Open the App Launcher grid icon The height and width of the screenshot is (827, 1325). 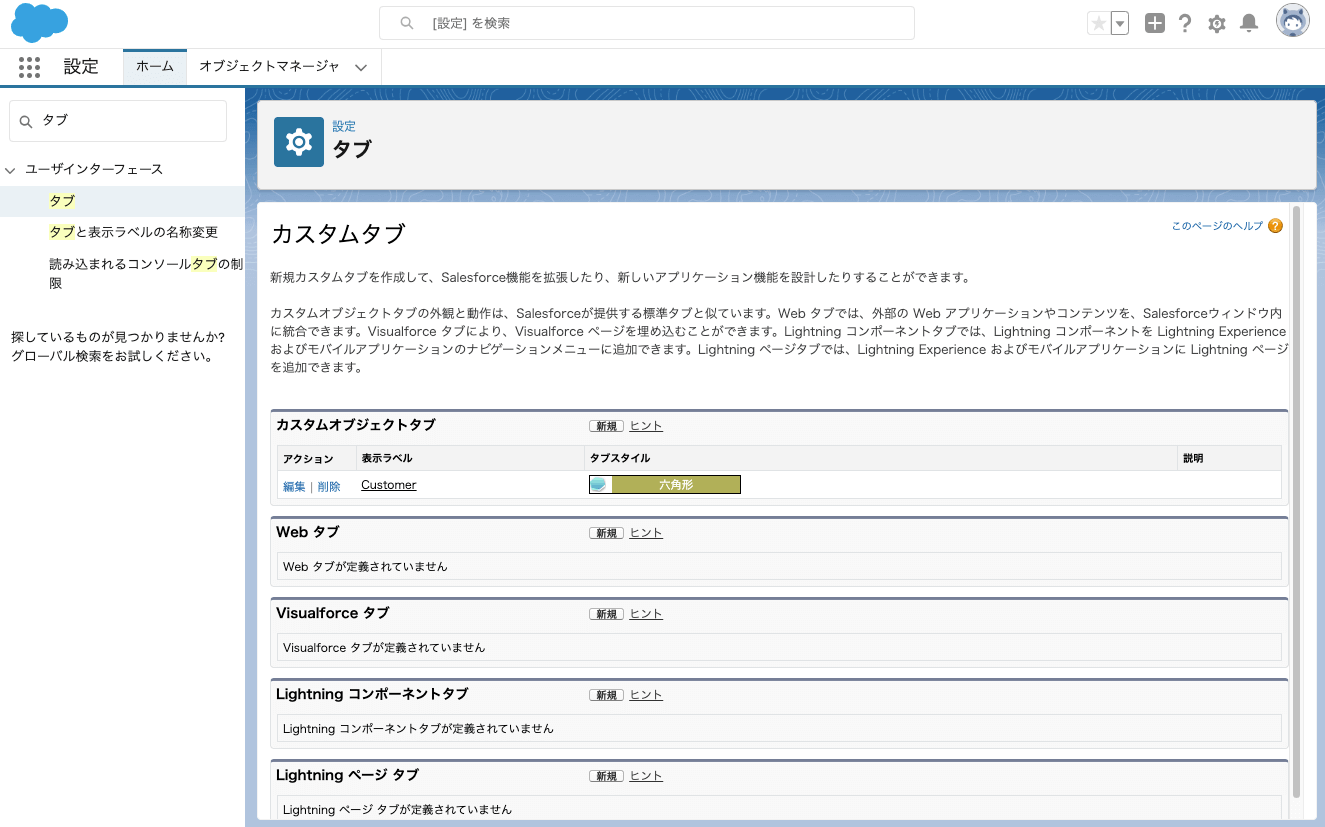[x=29, y=67]
